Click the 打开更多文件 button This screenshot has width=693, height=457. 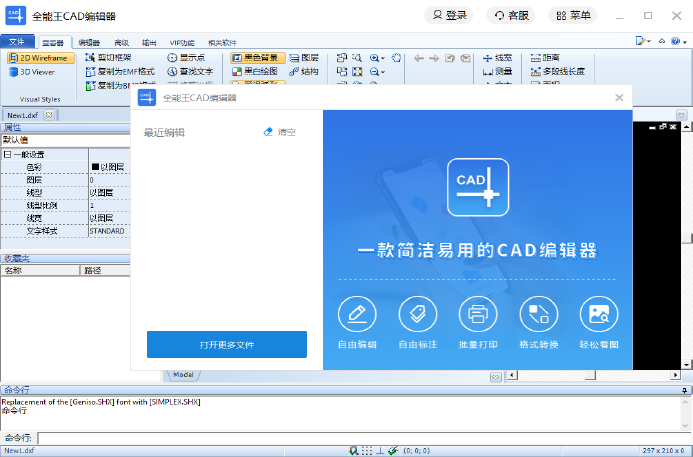[227, 344]
